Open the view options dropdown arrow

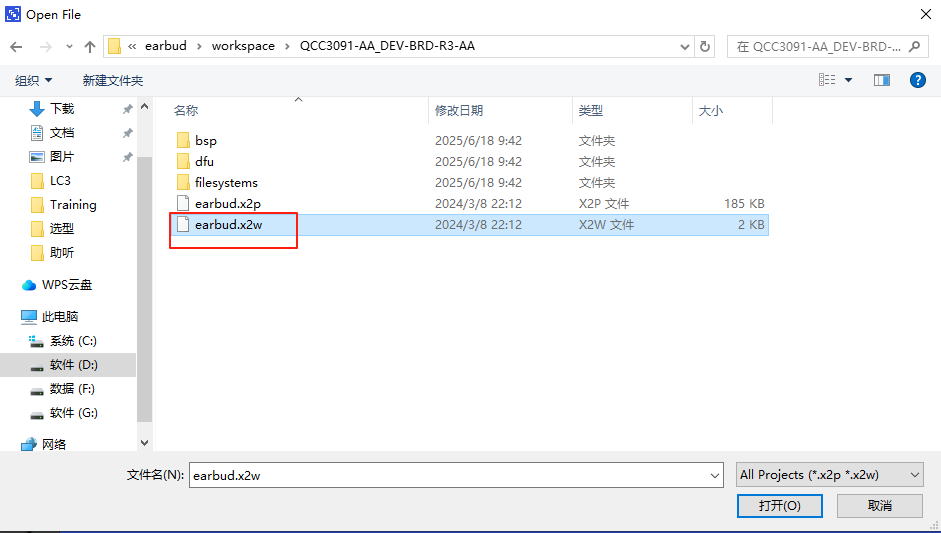click(x=849, y=80)
